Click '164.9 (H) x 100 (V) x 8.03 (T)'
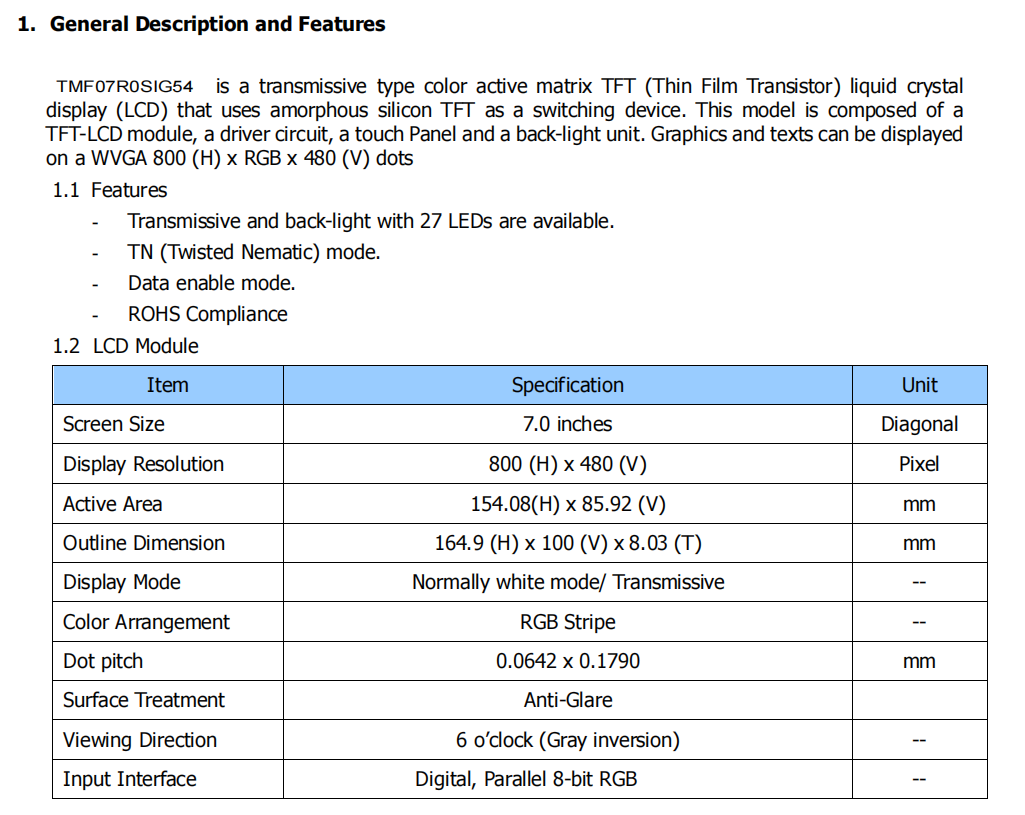 point(568,543)
